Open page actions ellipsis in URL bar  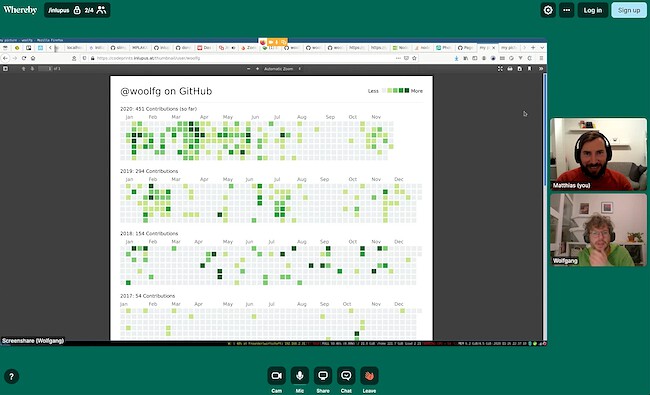tap(398, 58)
